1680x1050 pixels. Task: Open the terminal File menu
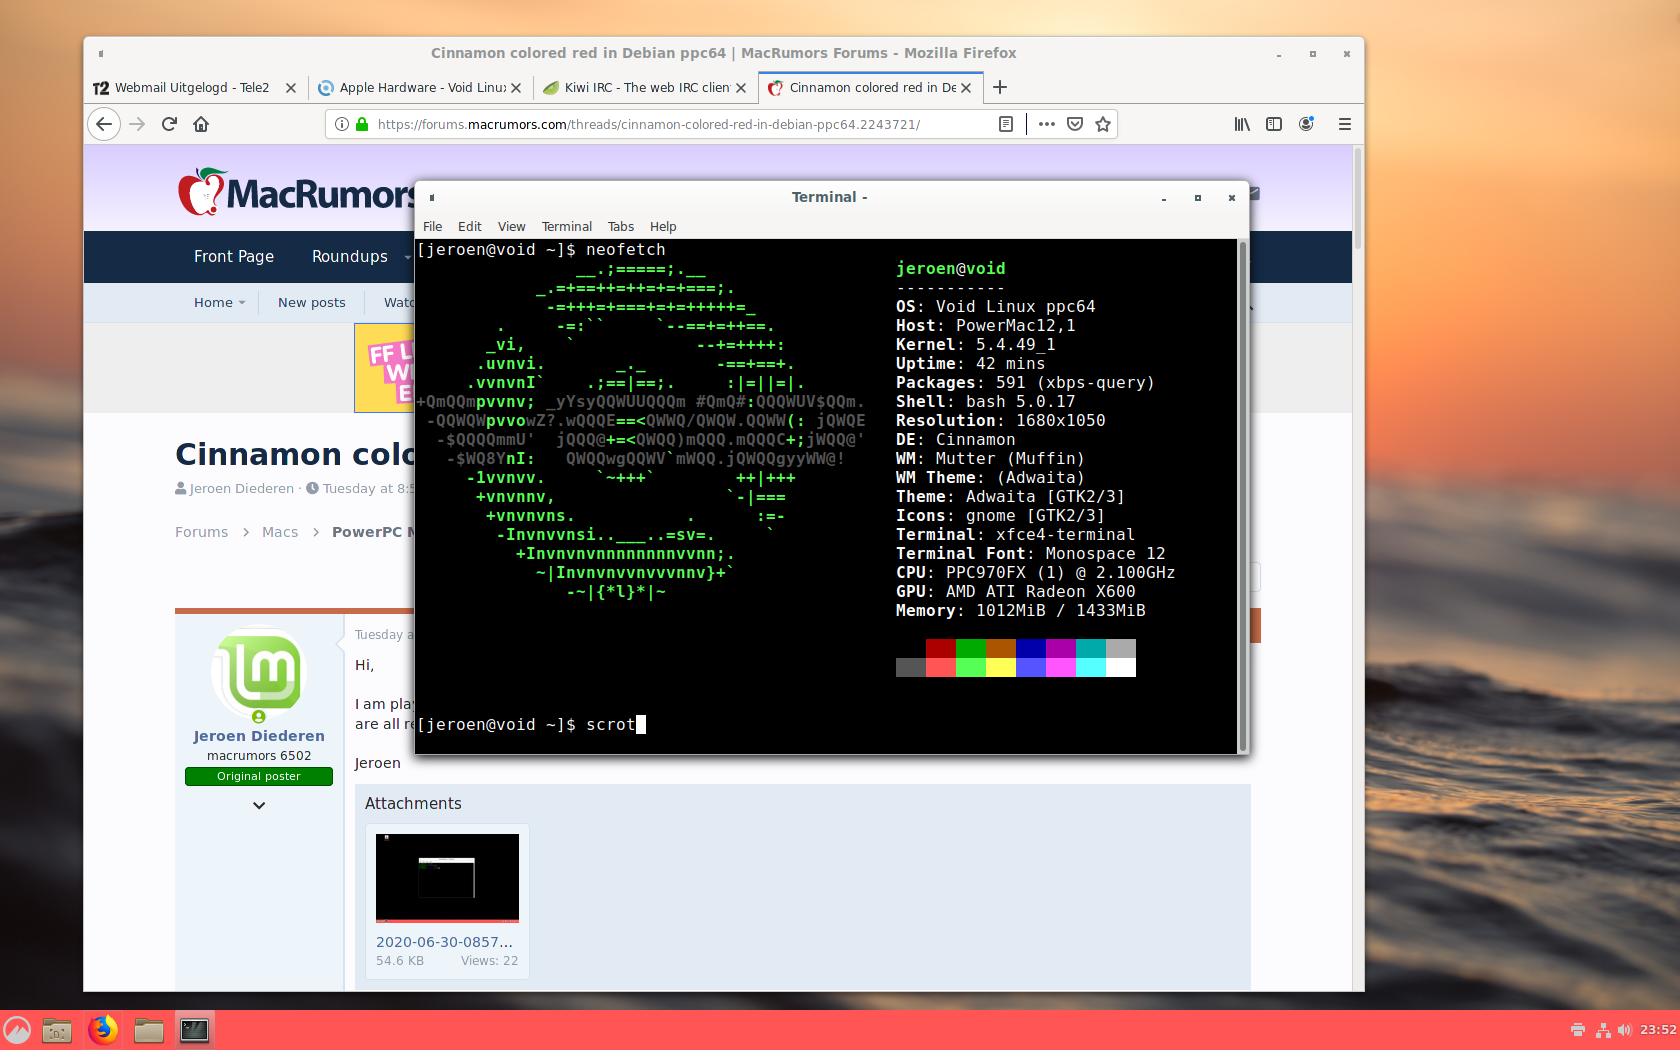click(x=432, y=227)
